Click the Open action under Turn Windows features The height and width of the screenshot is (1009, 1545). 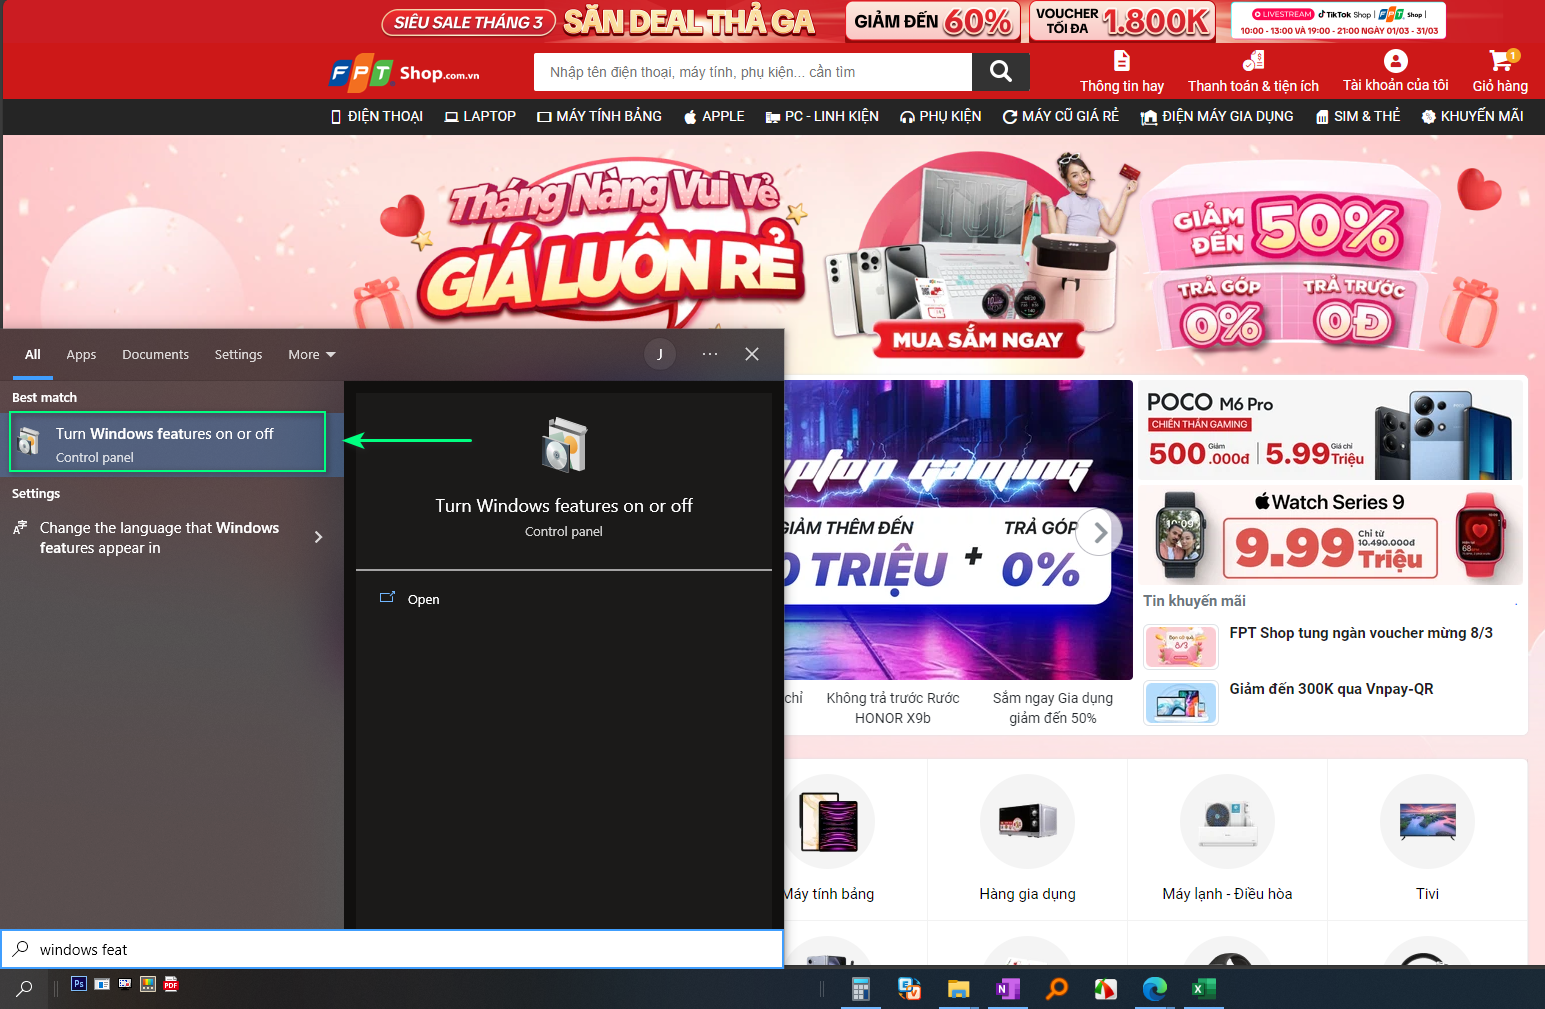(x=423, y=598)
